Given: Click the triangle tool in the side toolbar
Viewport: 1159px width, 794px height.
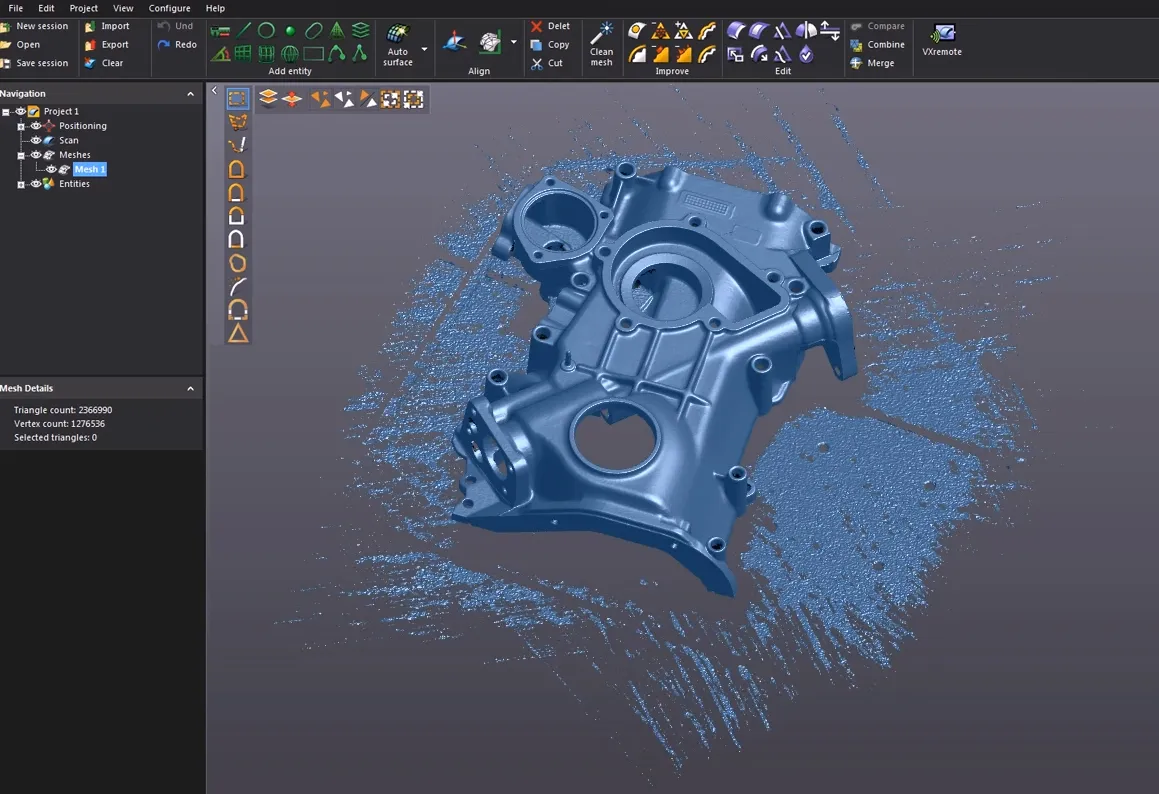Looking at the screenshot, I should click(x=238, y=333).
